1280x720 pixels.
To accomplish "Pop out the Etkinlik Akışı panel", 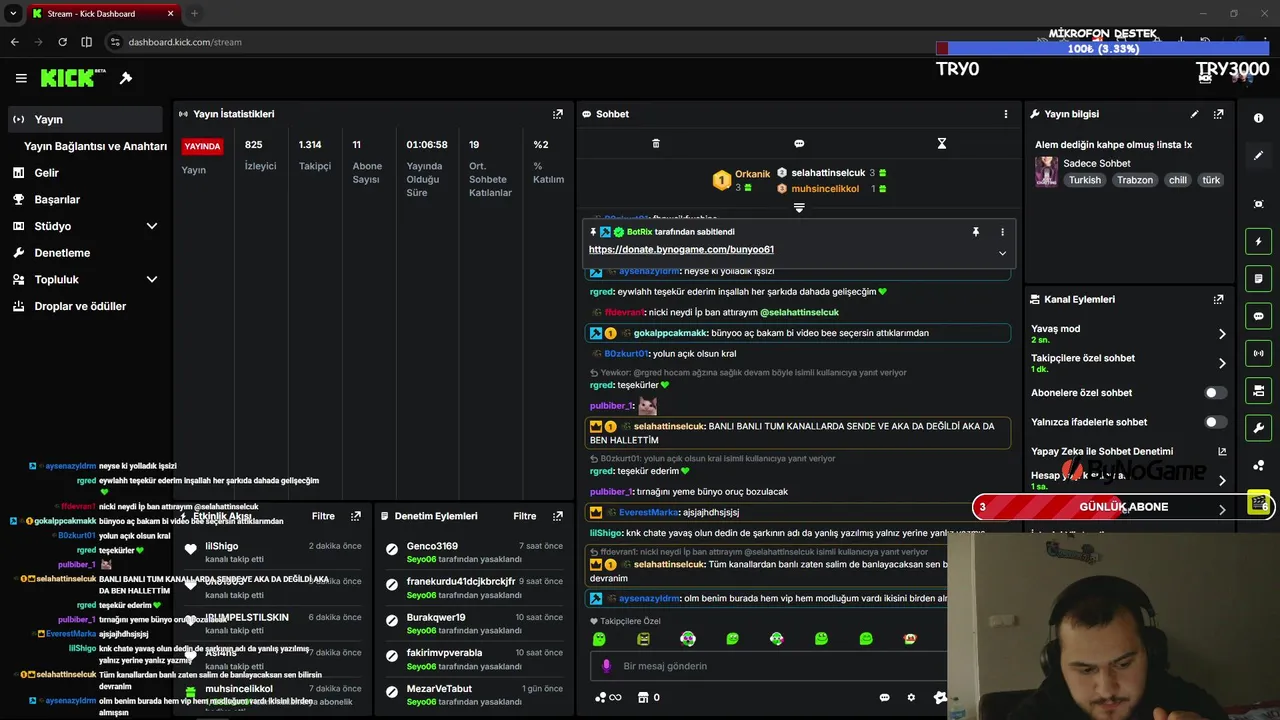I will coord(355,516).
